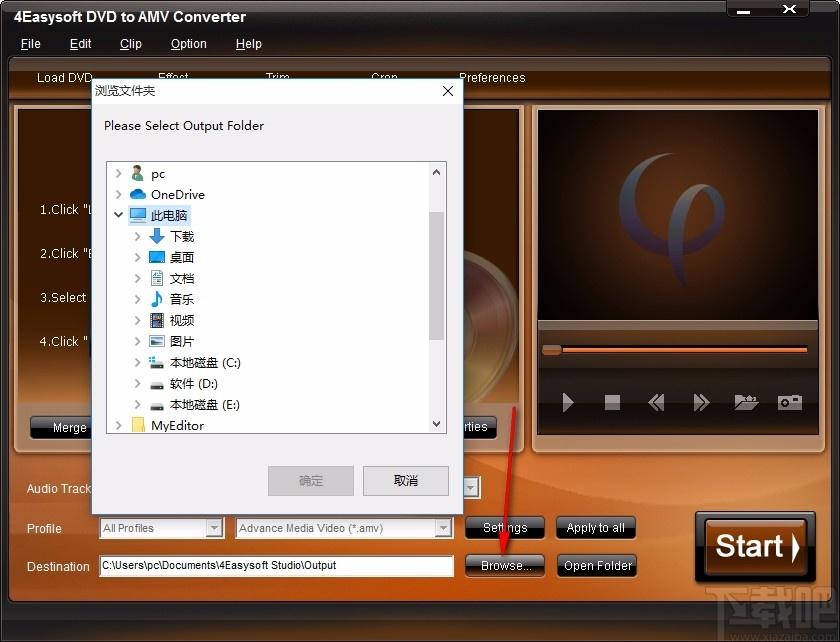
Task: Minimize the converter window
Action: click(744, 11)
